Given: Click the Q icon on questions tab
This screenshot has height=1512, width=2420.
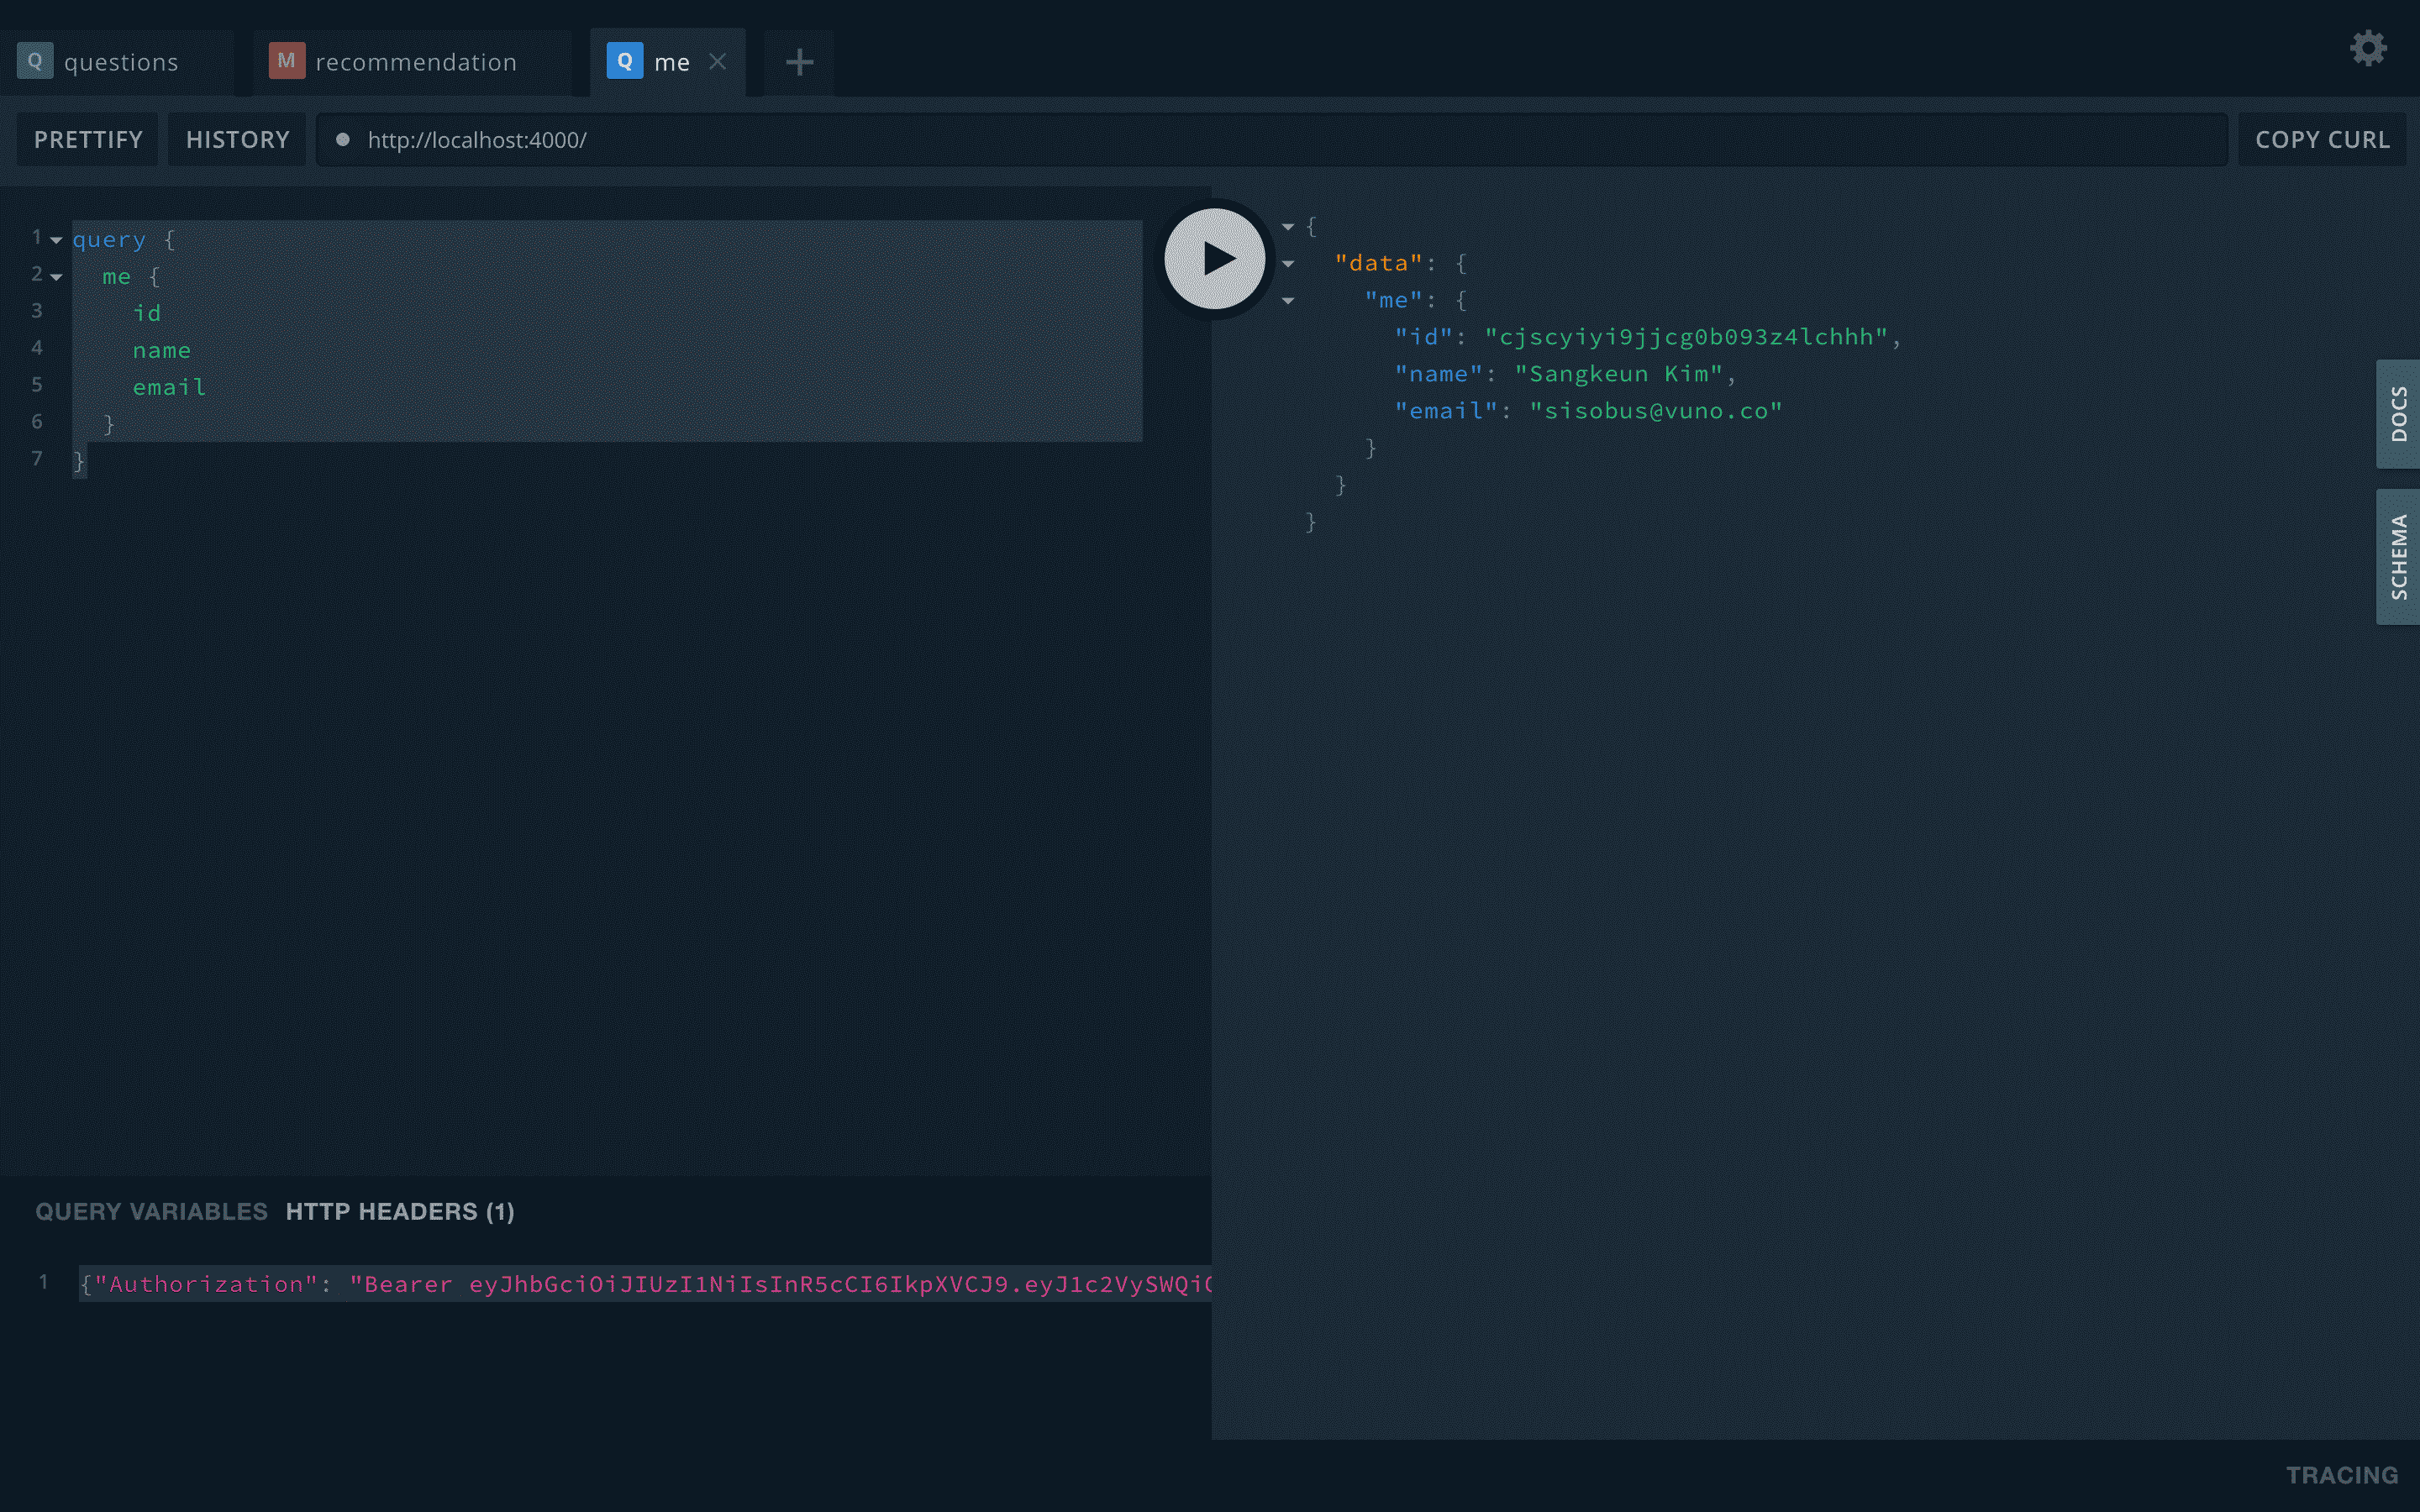Looking at the screenshot, I should pyautogui.click(x=35, y=61).
